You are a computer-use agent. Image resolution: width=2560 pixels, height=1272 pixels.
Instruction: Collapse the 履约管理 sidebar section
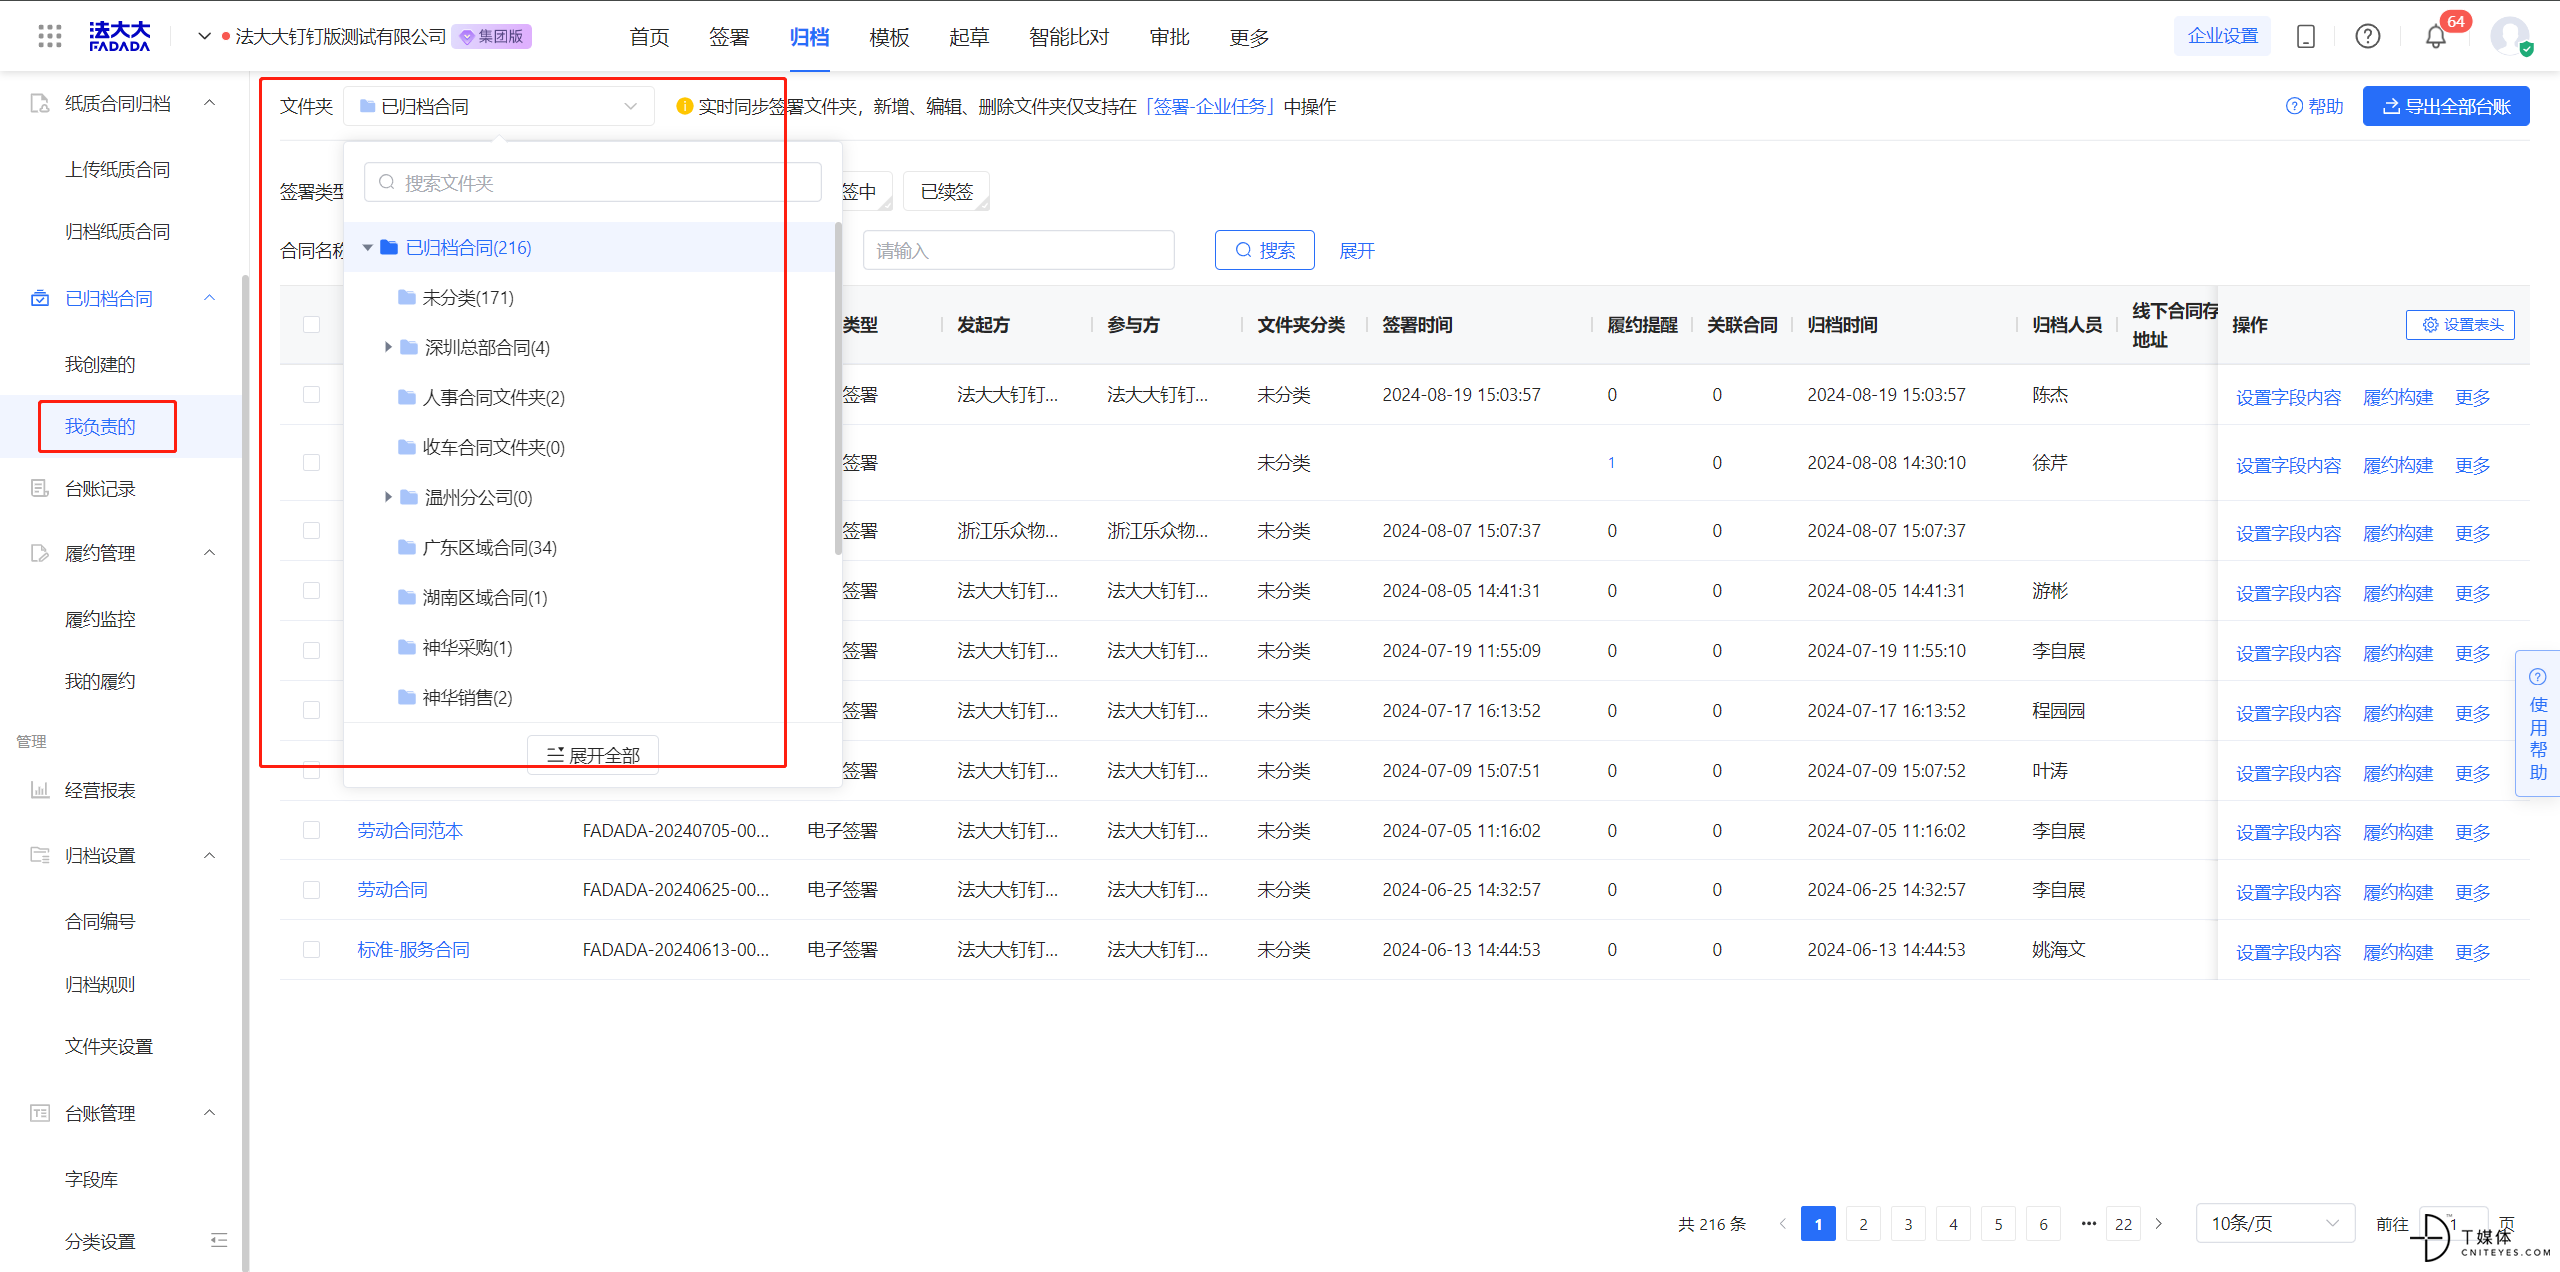209,553
